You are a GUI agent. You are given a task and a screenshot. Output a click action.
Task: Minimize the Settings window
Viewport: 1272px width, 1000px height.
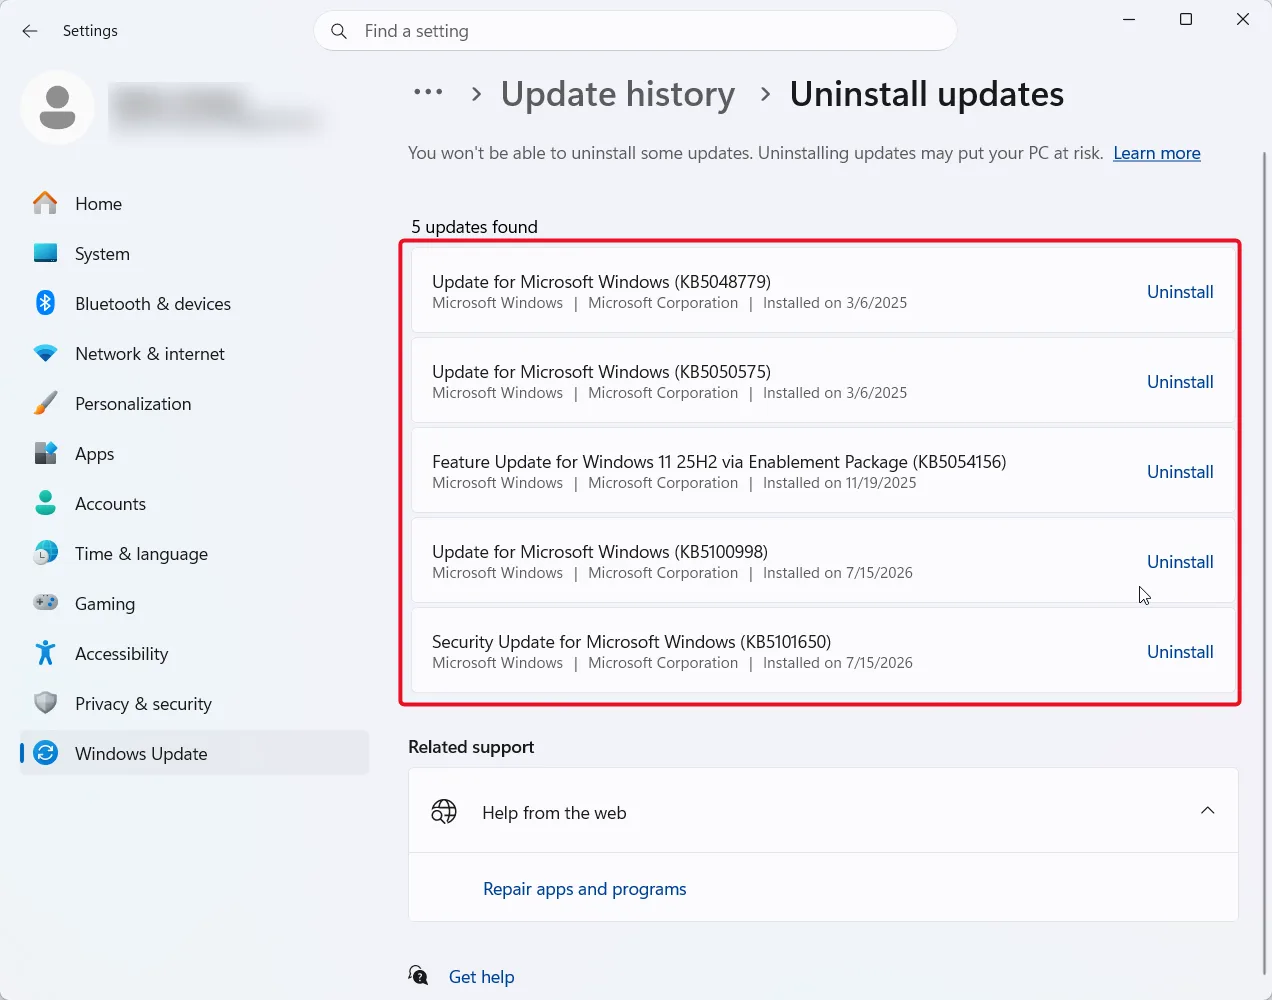[x=1129, y=19]
